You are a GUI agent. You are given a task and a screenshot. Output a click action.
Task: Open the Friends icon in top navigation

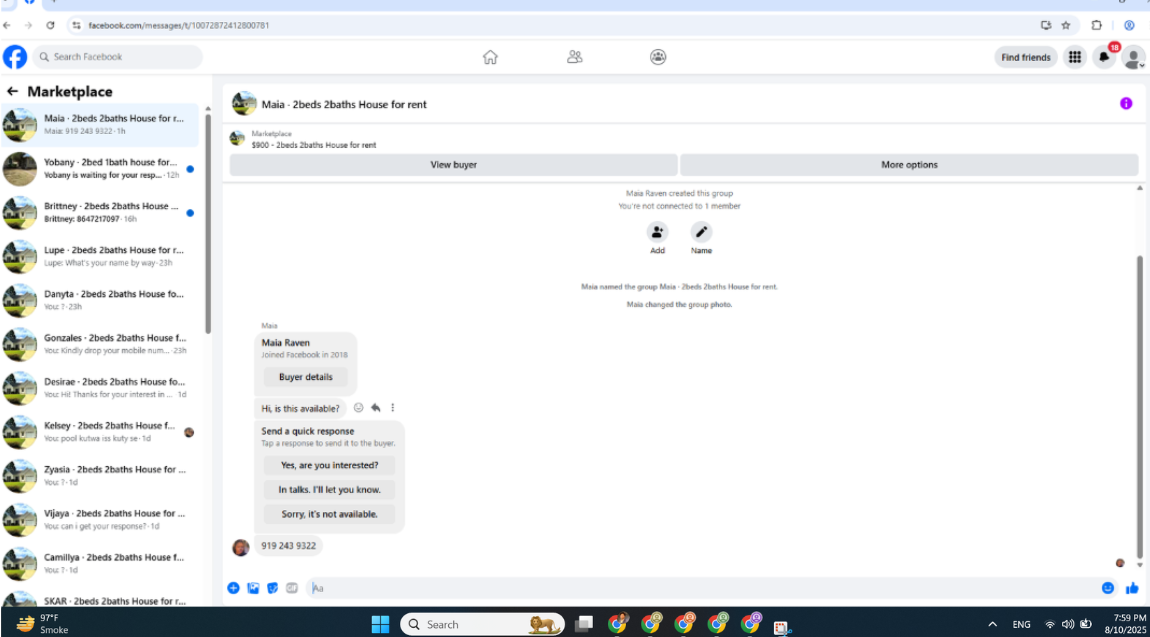point(574,57)
